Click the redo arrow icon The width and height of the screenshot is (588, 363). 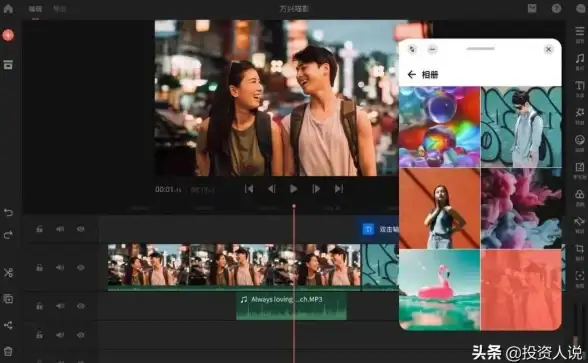click(8, 235)
